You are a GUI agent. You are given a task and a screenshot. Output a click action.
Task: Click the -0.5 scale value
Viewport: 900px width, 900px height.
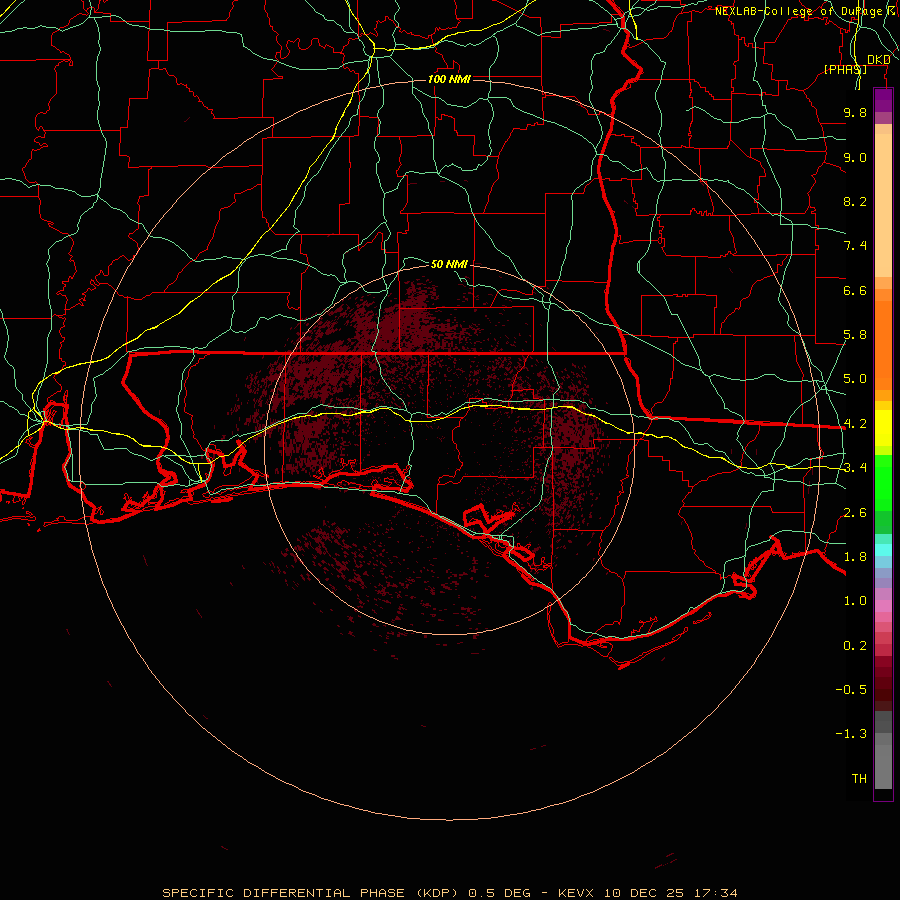(x=851, y=690)
